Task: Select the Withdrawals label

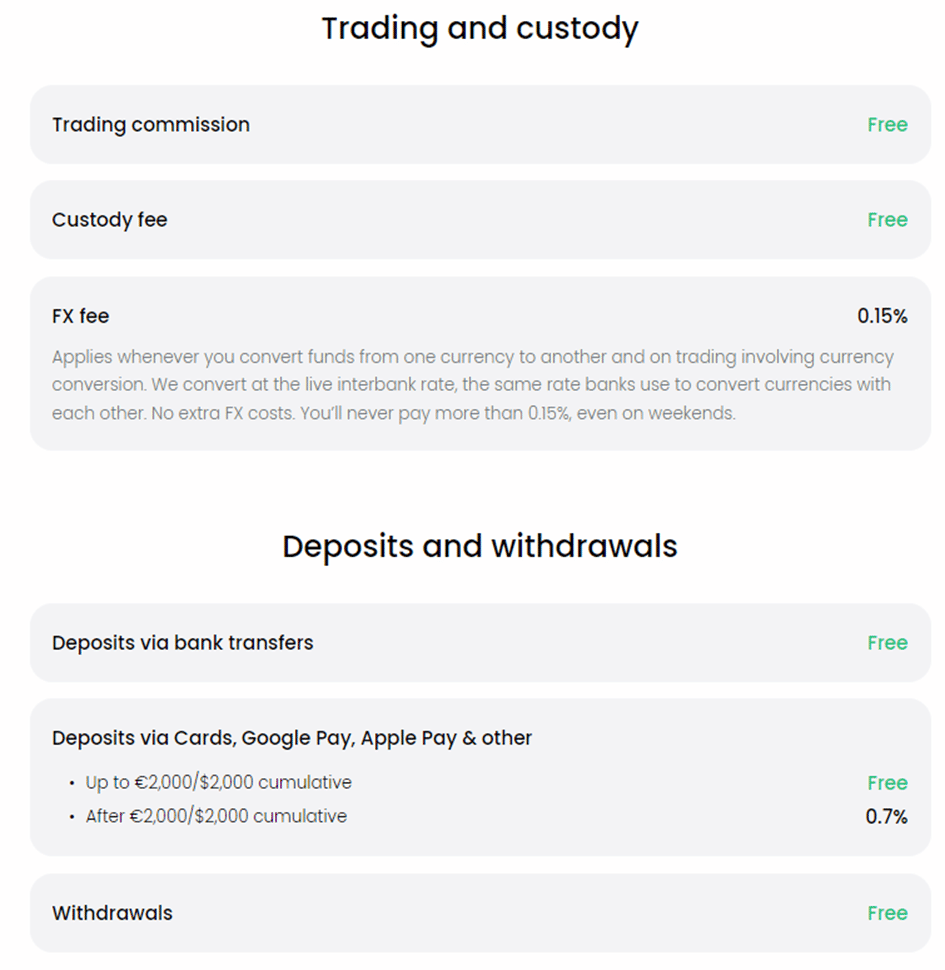Action: (x=112, y=913)
